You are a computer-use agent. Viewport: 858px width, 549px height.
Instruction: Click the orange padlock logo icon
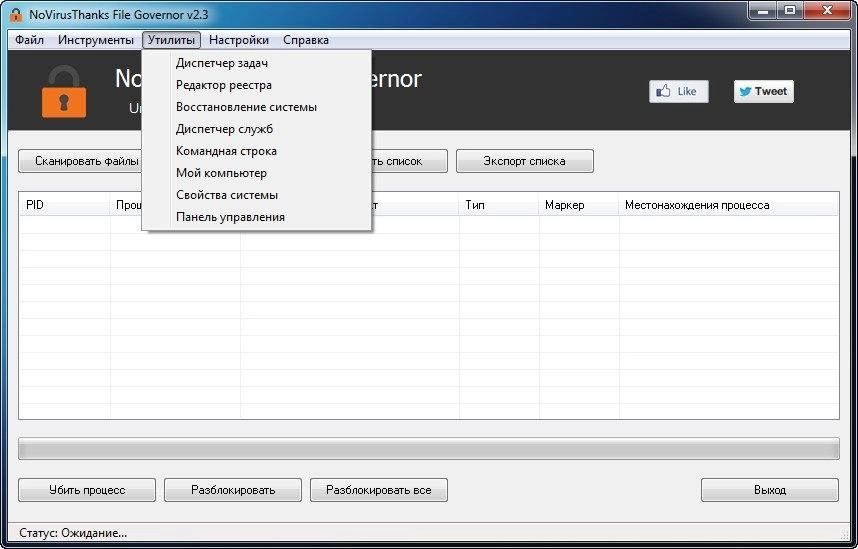click(x=64, y=91)
